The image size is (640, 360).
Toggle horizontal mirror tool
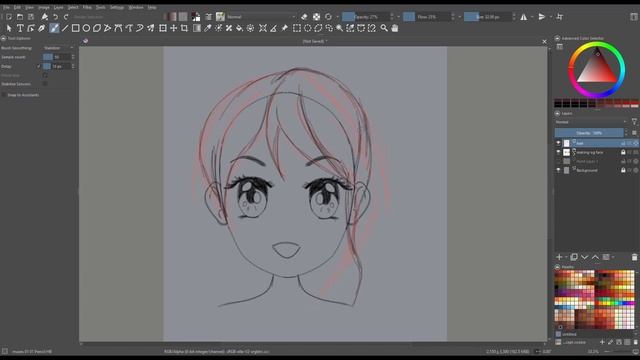pos(524,17)
